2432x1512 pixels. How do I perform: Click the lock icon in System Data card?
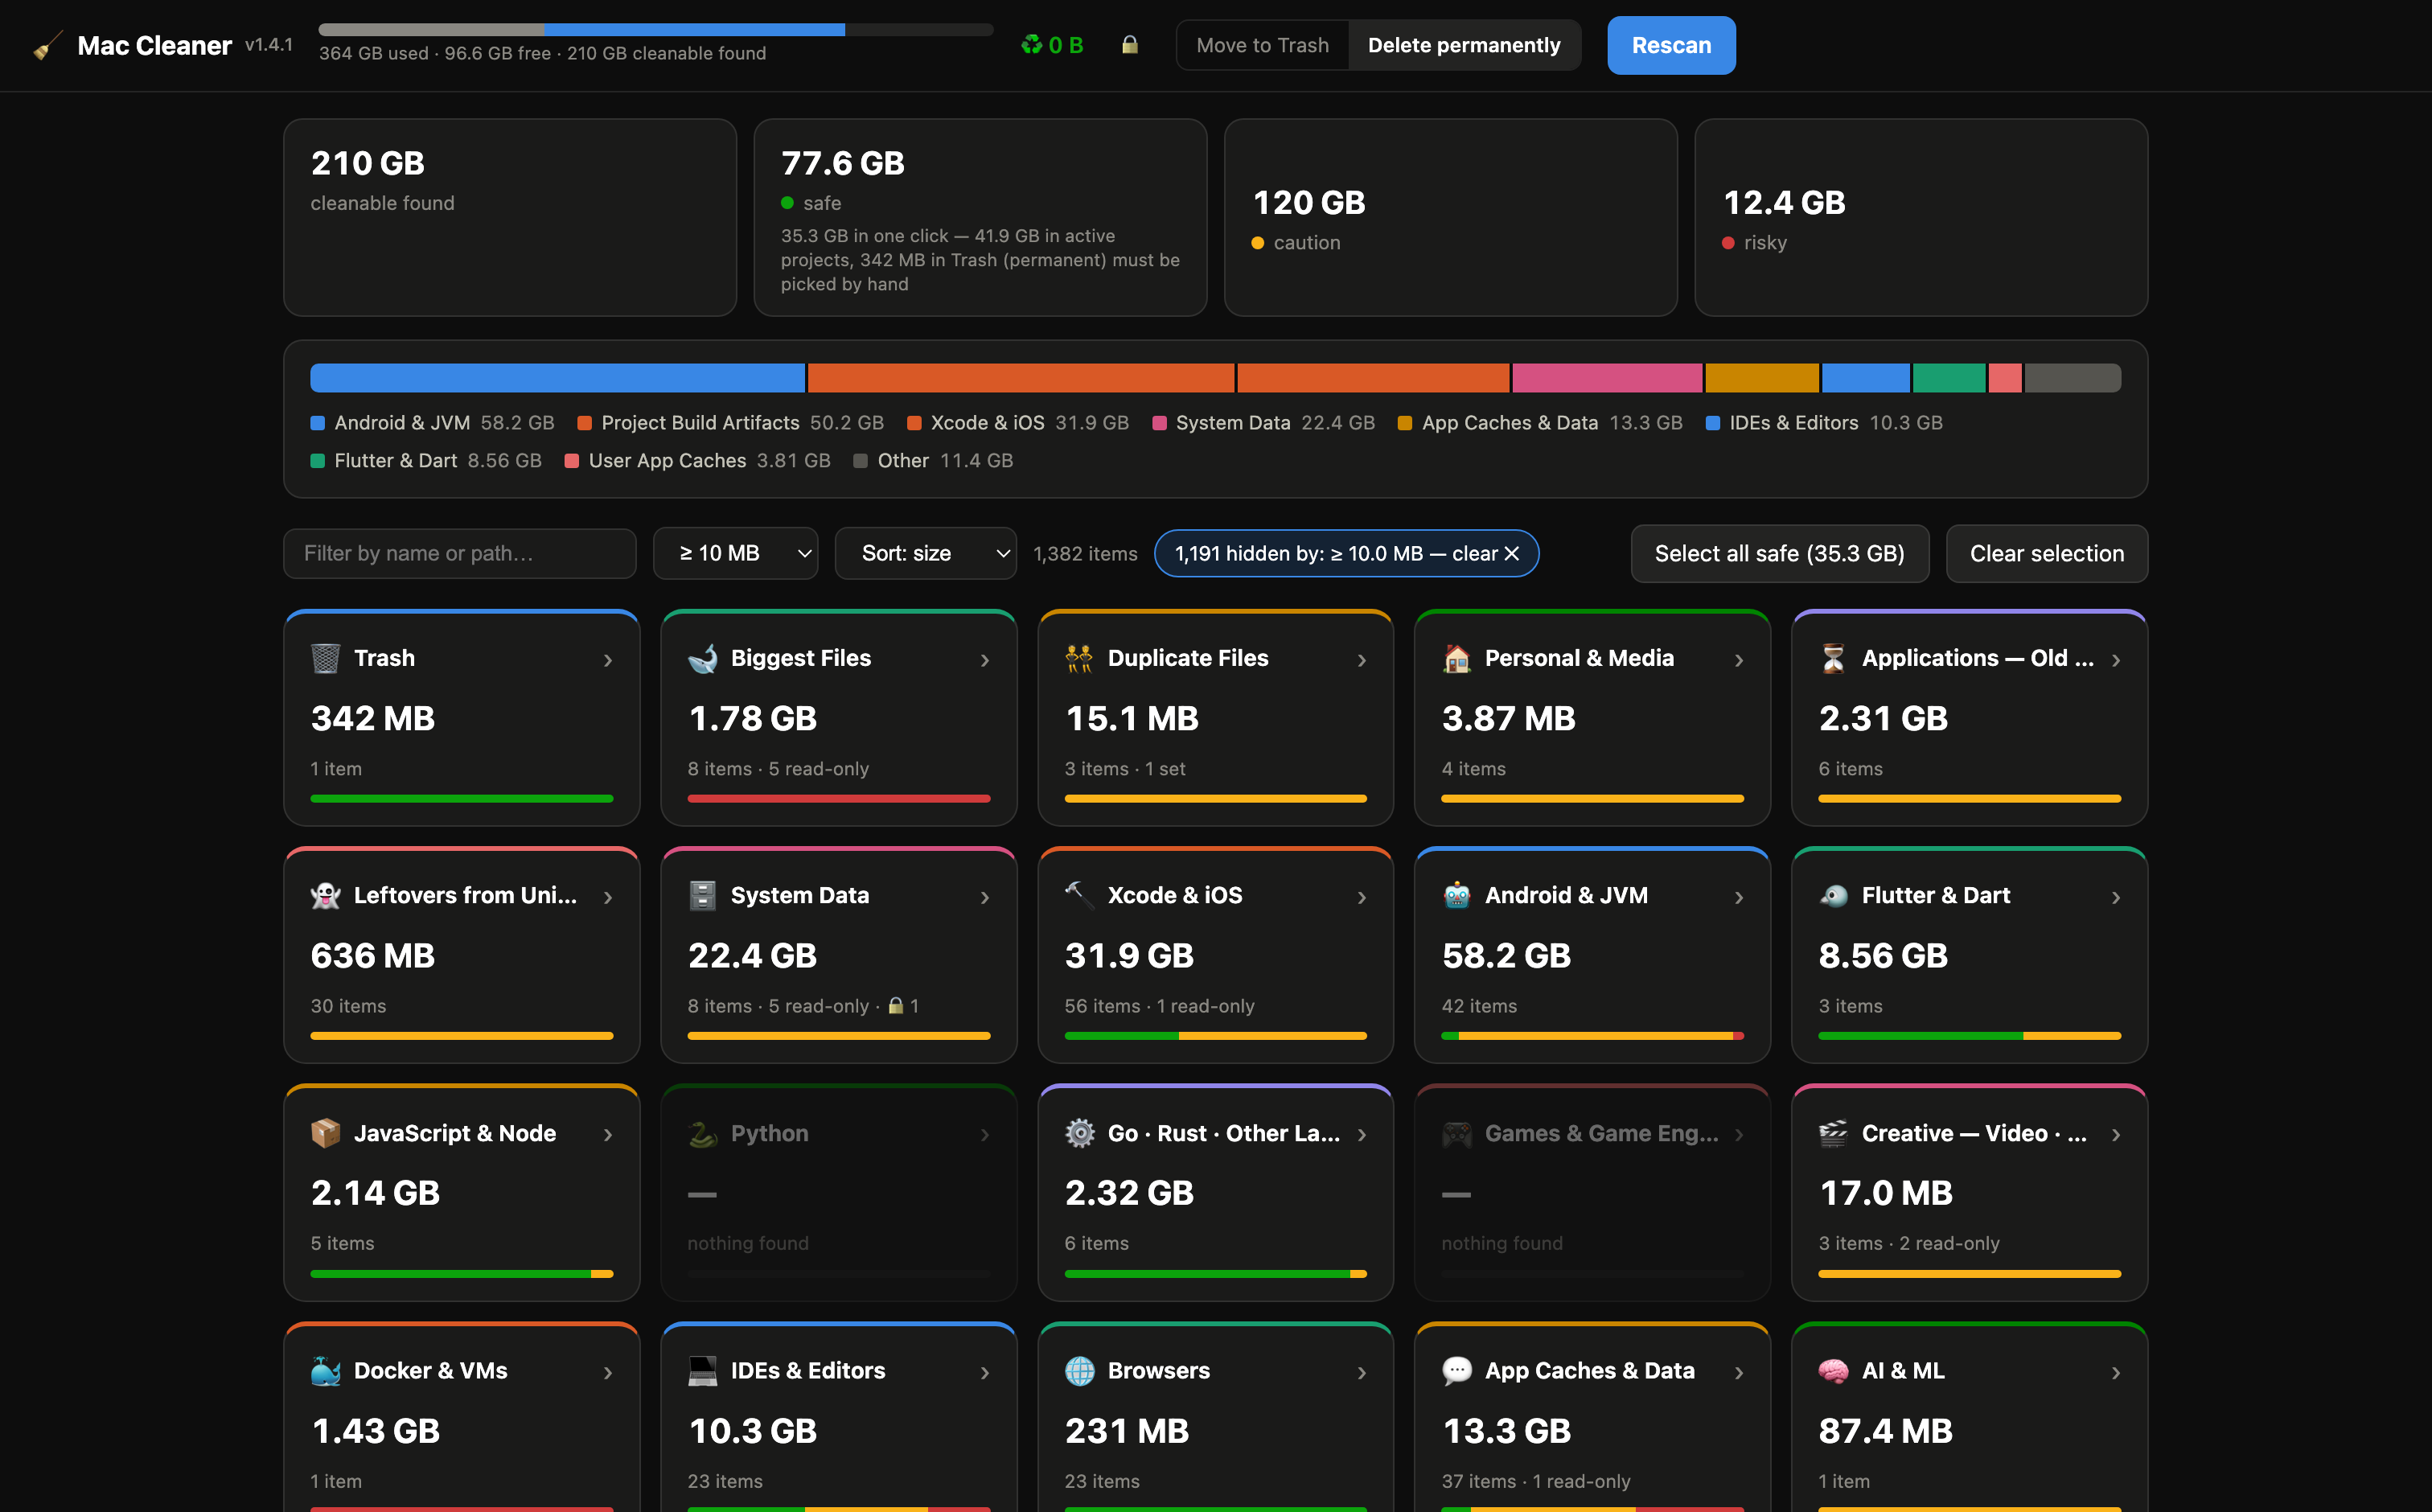pos(896,1005)
